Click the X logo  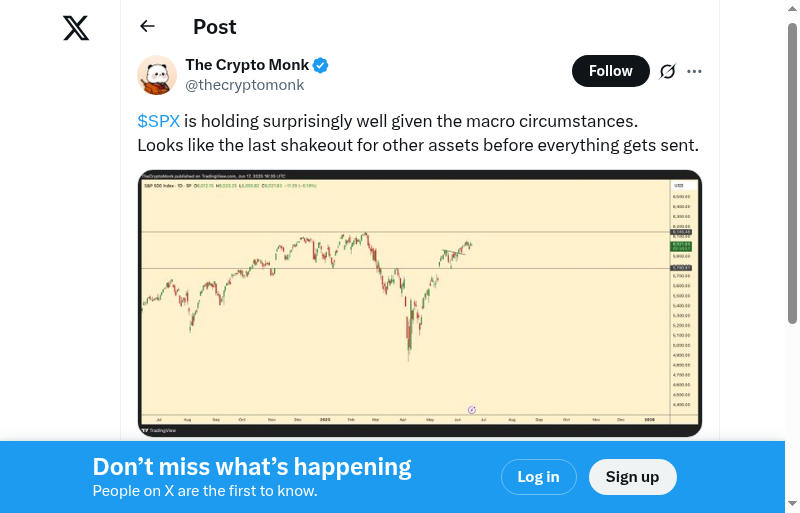pos(76,28)
